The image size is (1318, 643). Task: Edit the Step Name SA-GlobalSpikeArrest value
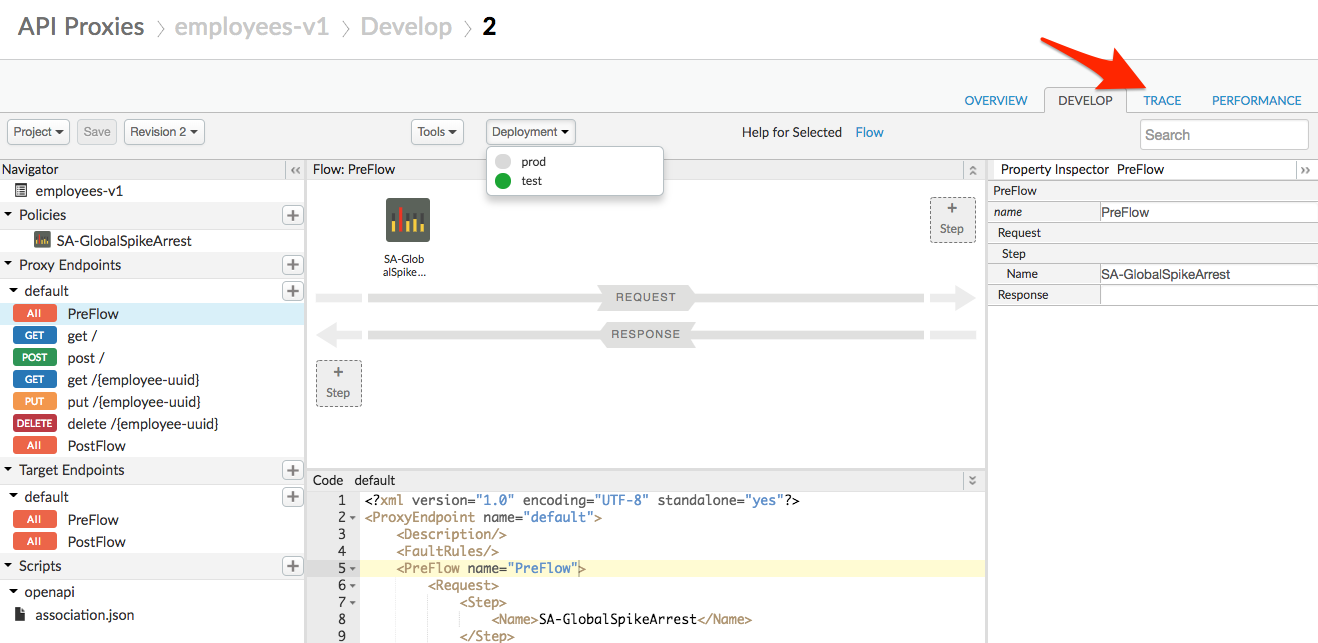pos(1208,274)
